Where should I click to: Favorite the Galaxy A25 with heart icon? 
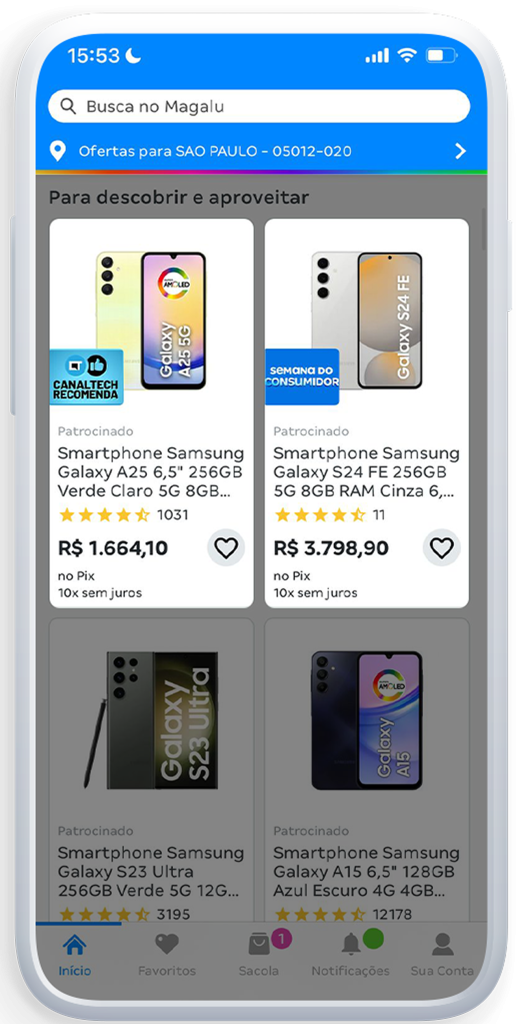[226, 547]
